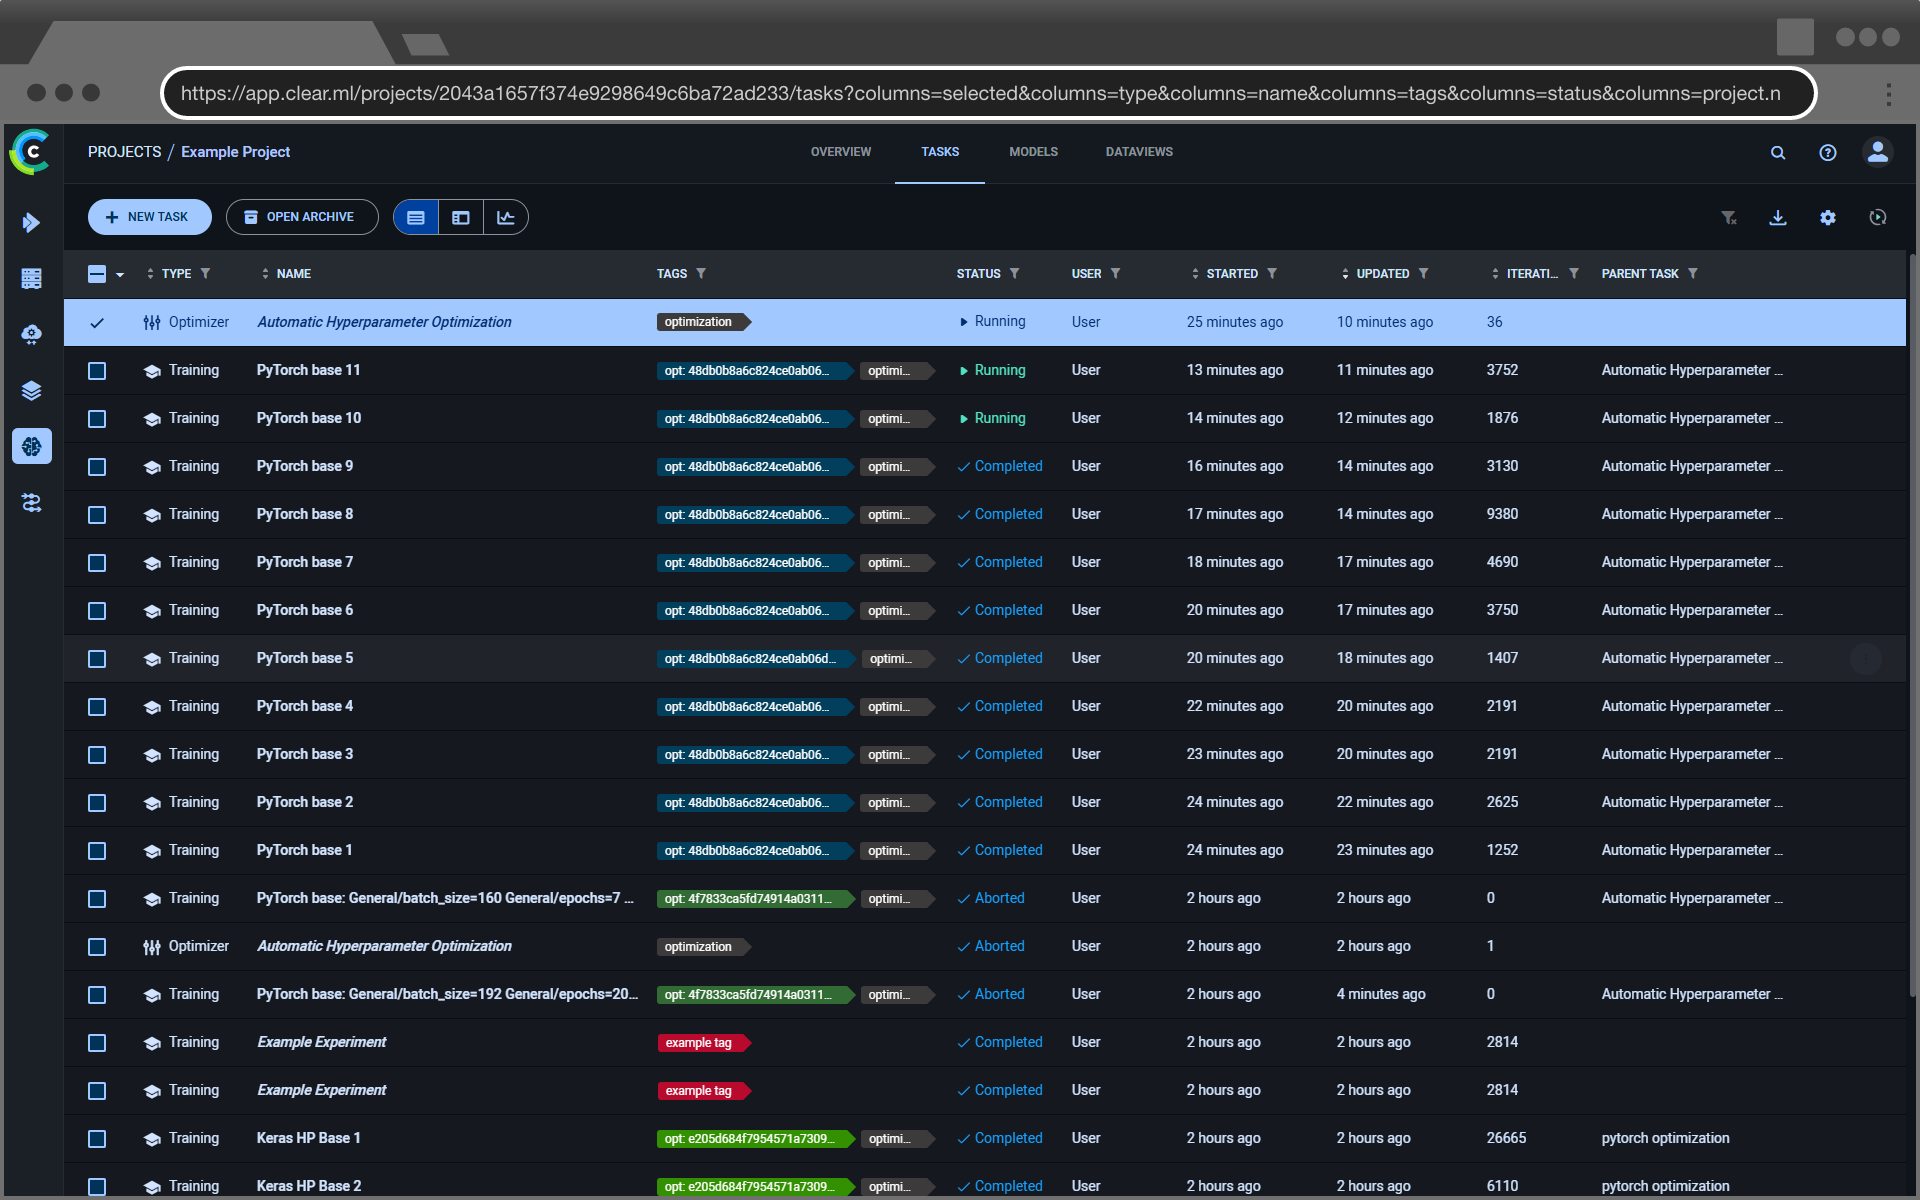Viewport: 1920px width, 1200px height.
Task: Open the selection dropdown next to select-all
Action: tap(120, 274)
